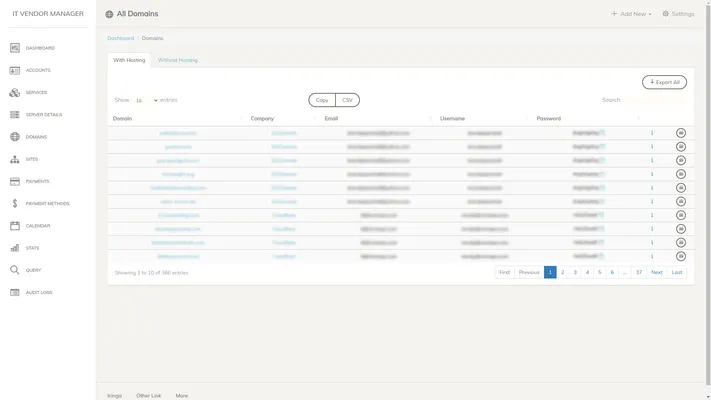Expand the Add New dropdown

coord(632,14)
